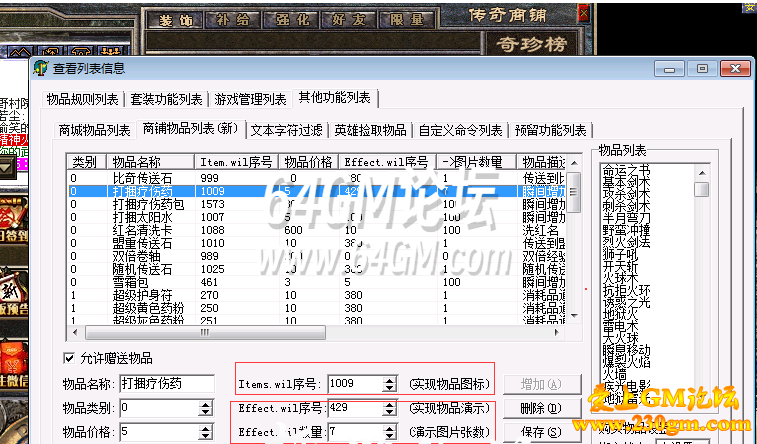Sort by 物品名称 column header
Image resolution: width=757 pixels, height=444 pixels.
tap(151, 162)
